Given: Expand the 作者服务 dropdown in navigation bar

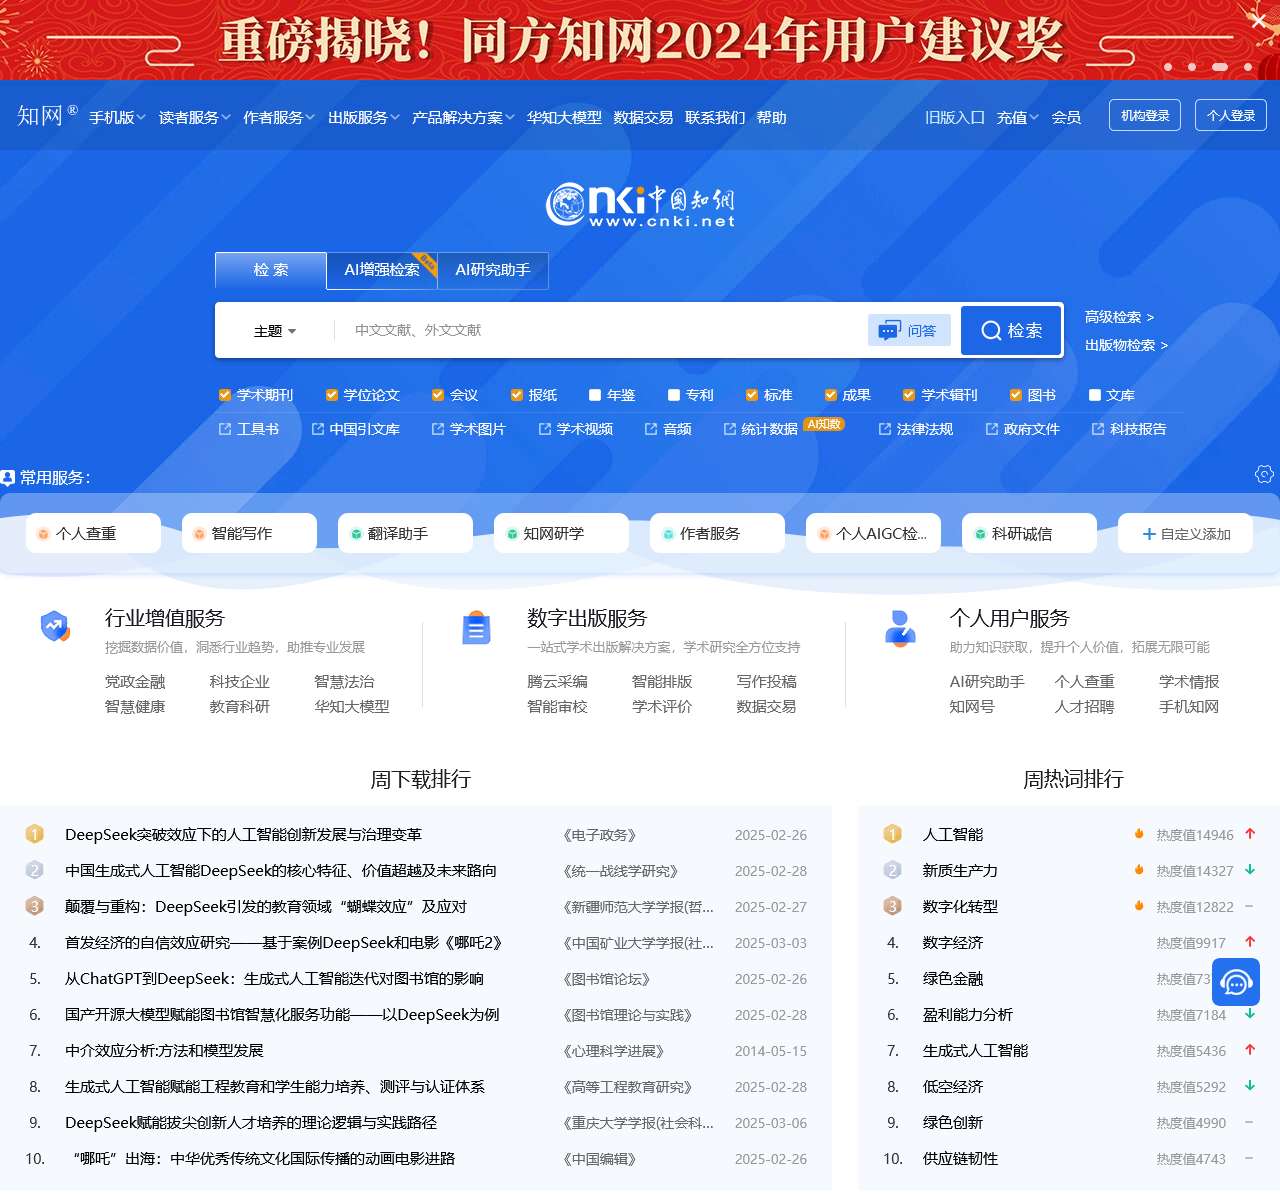Looking at the screenshot, I should (279, 117).
